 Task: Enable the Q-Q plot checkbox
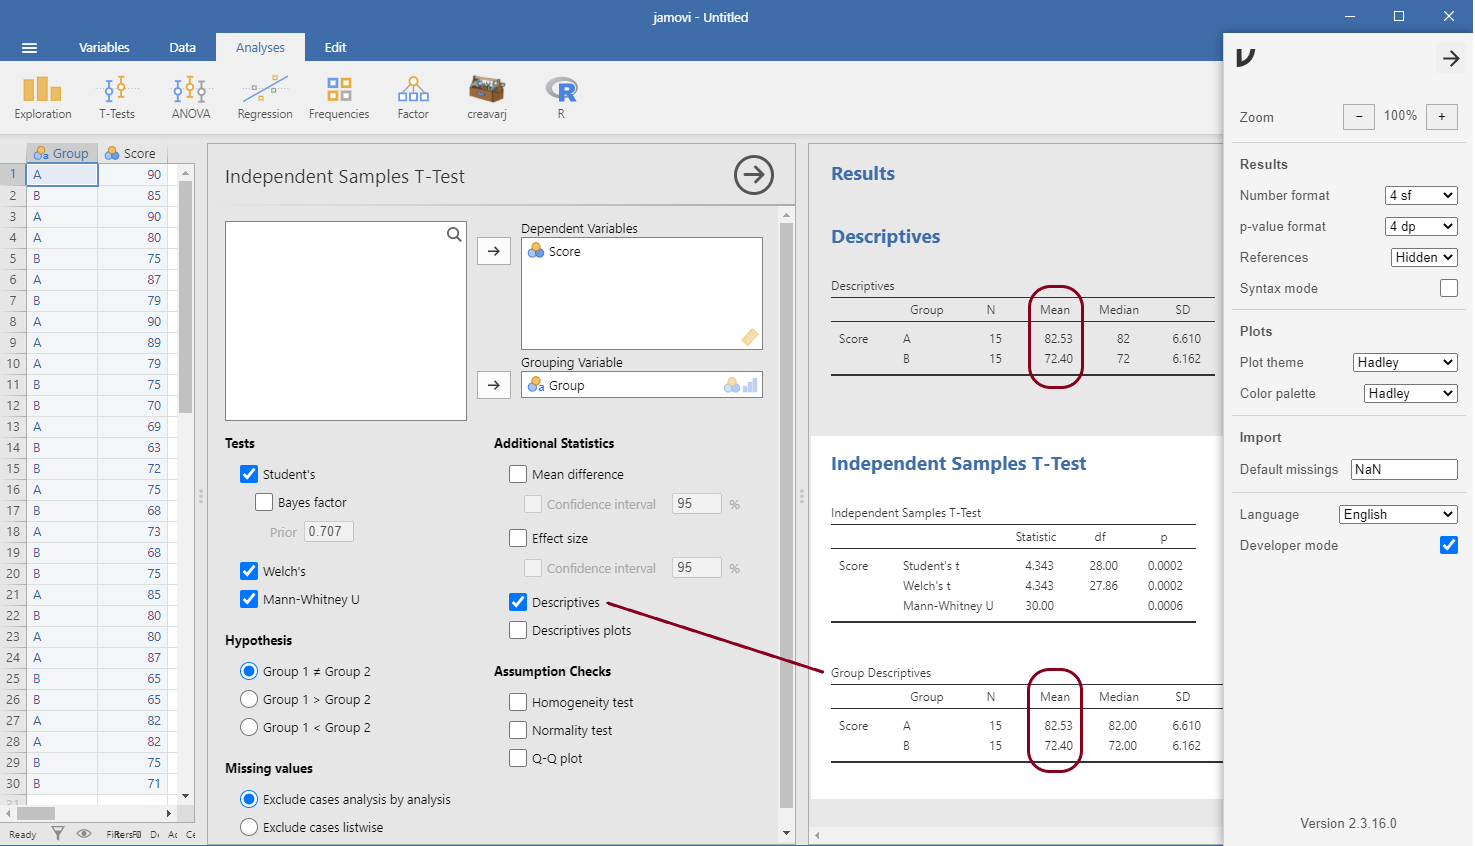coord(518,758)
